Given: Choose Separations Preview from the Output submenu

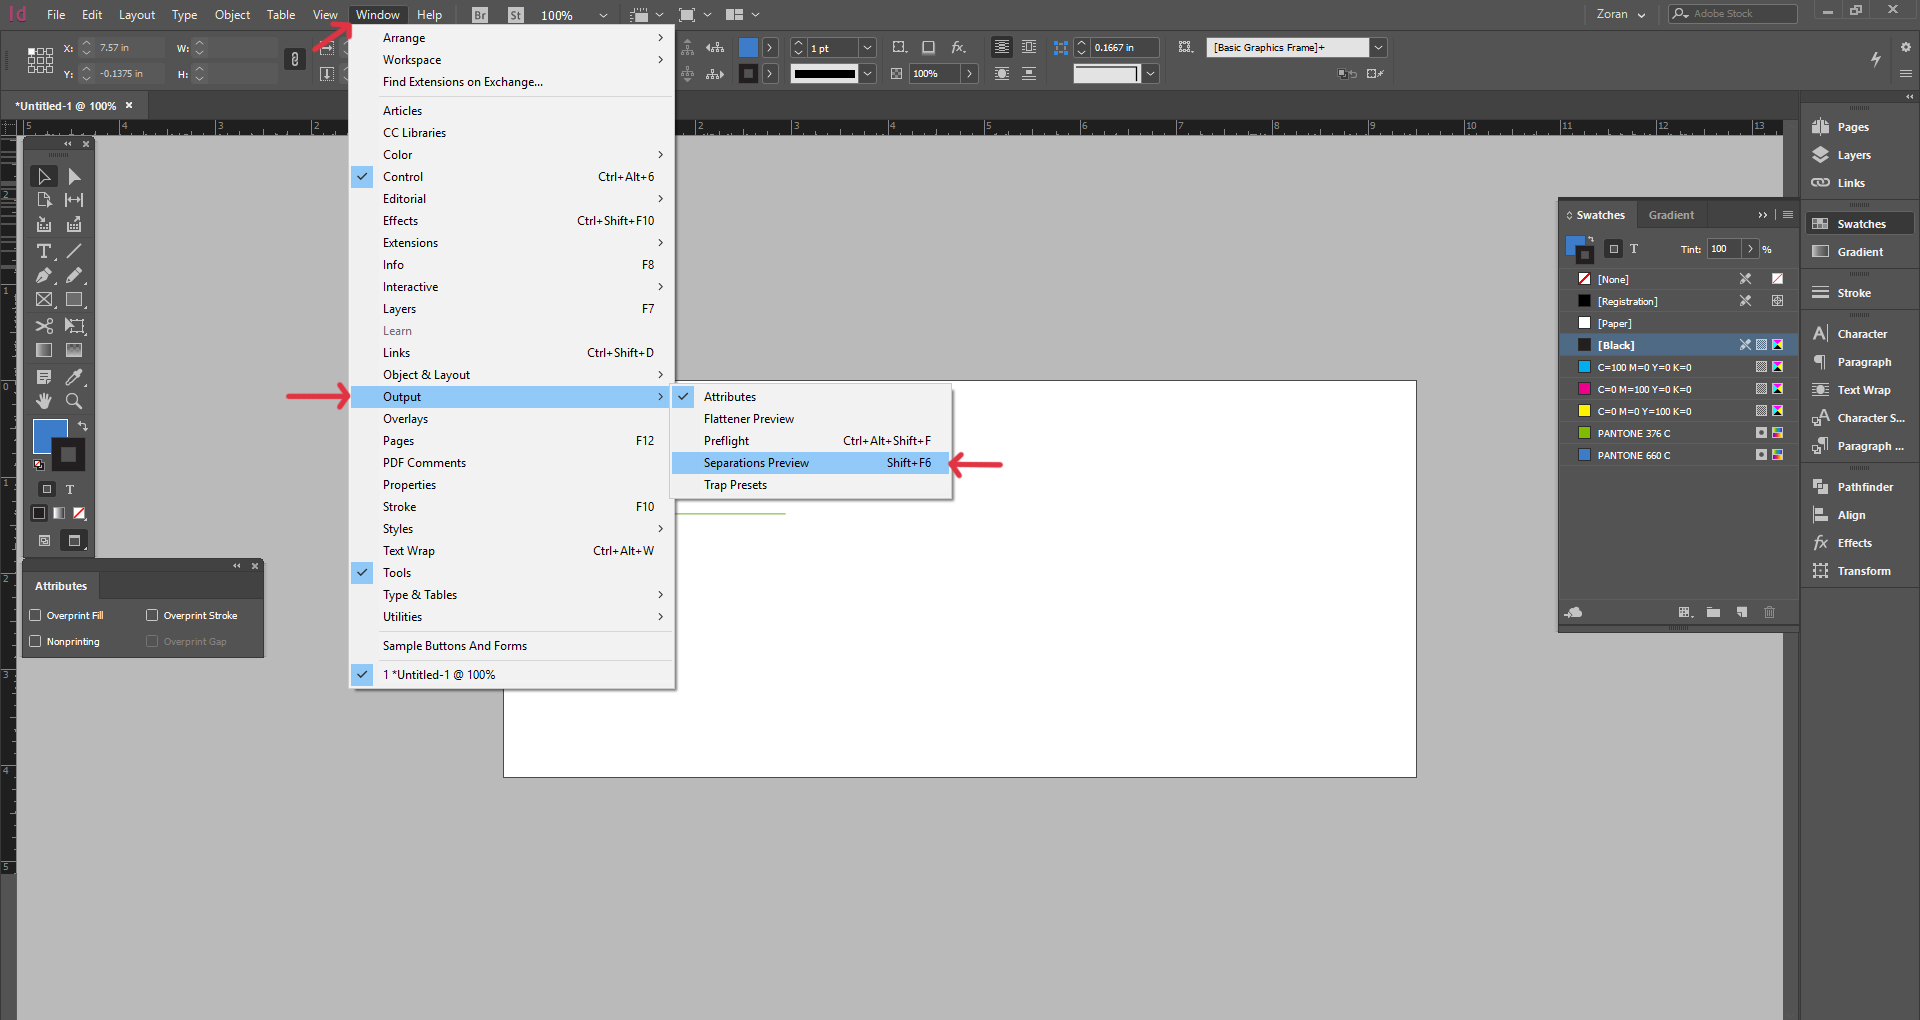Looking at the screenshot, I should 757,462.
